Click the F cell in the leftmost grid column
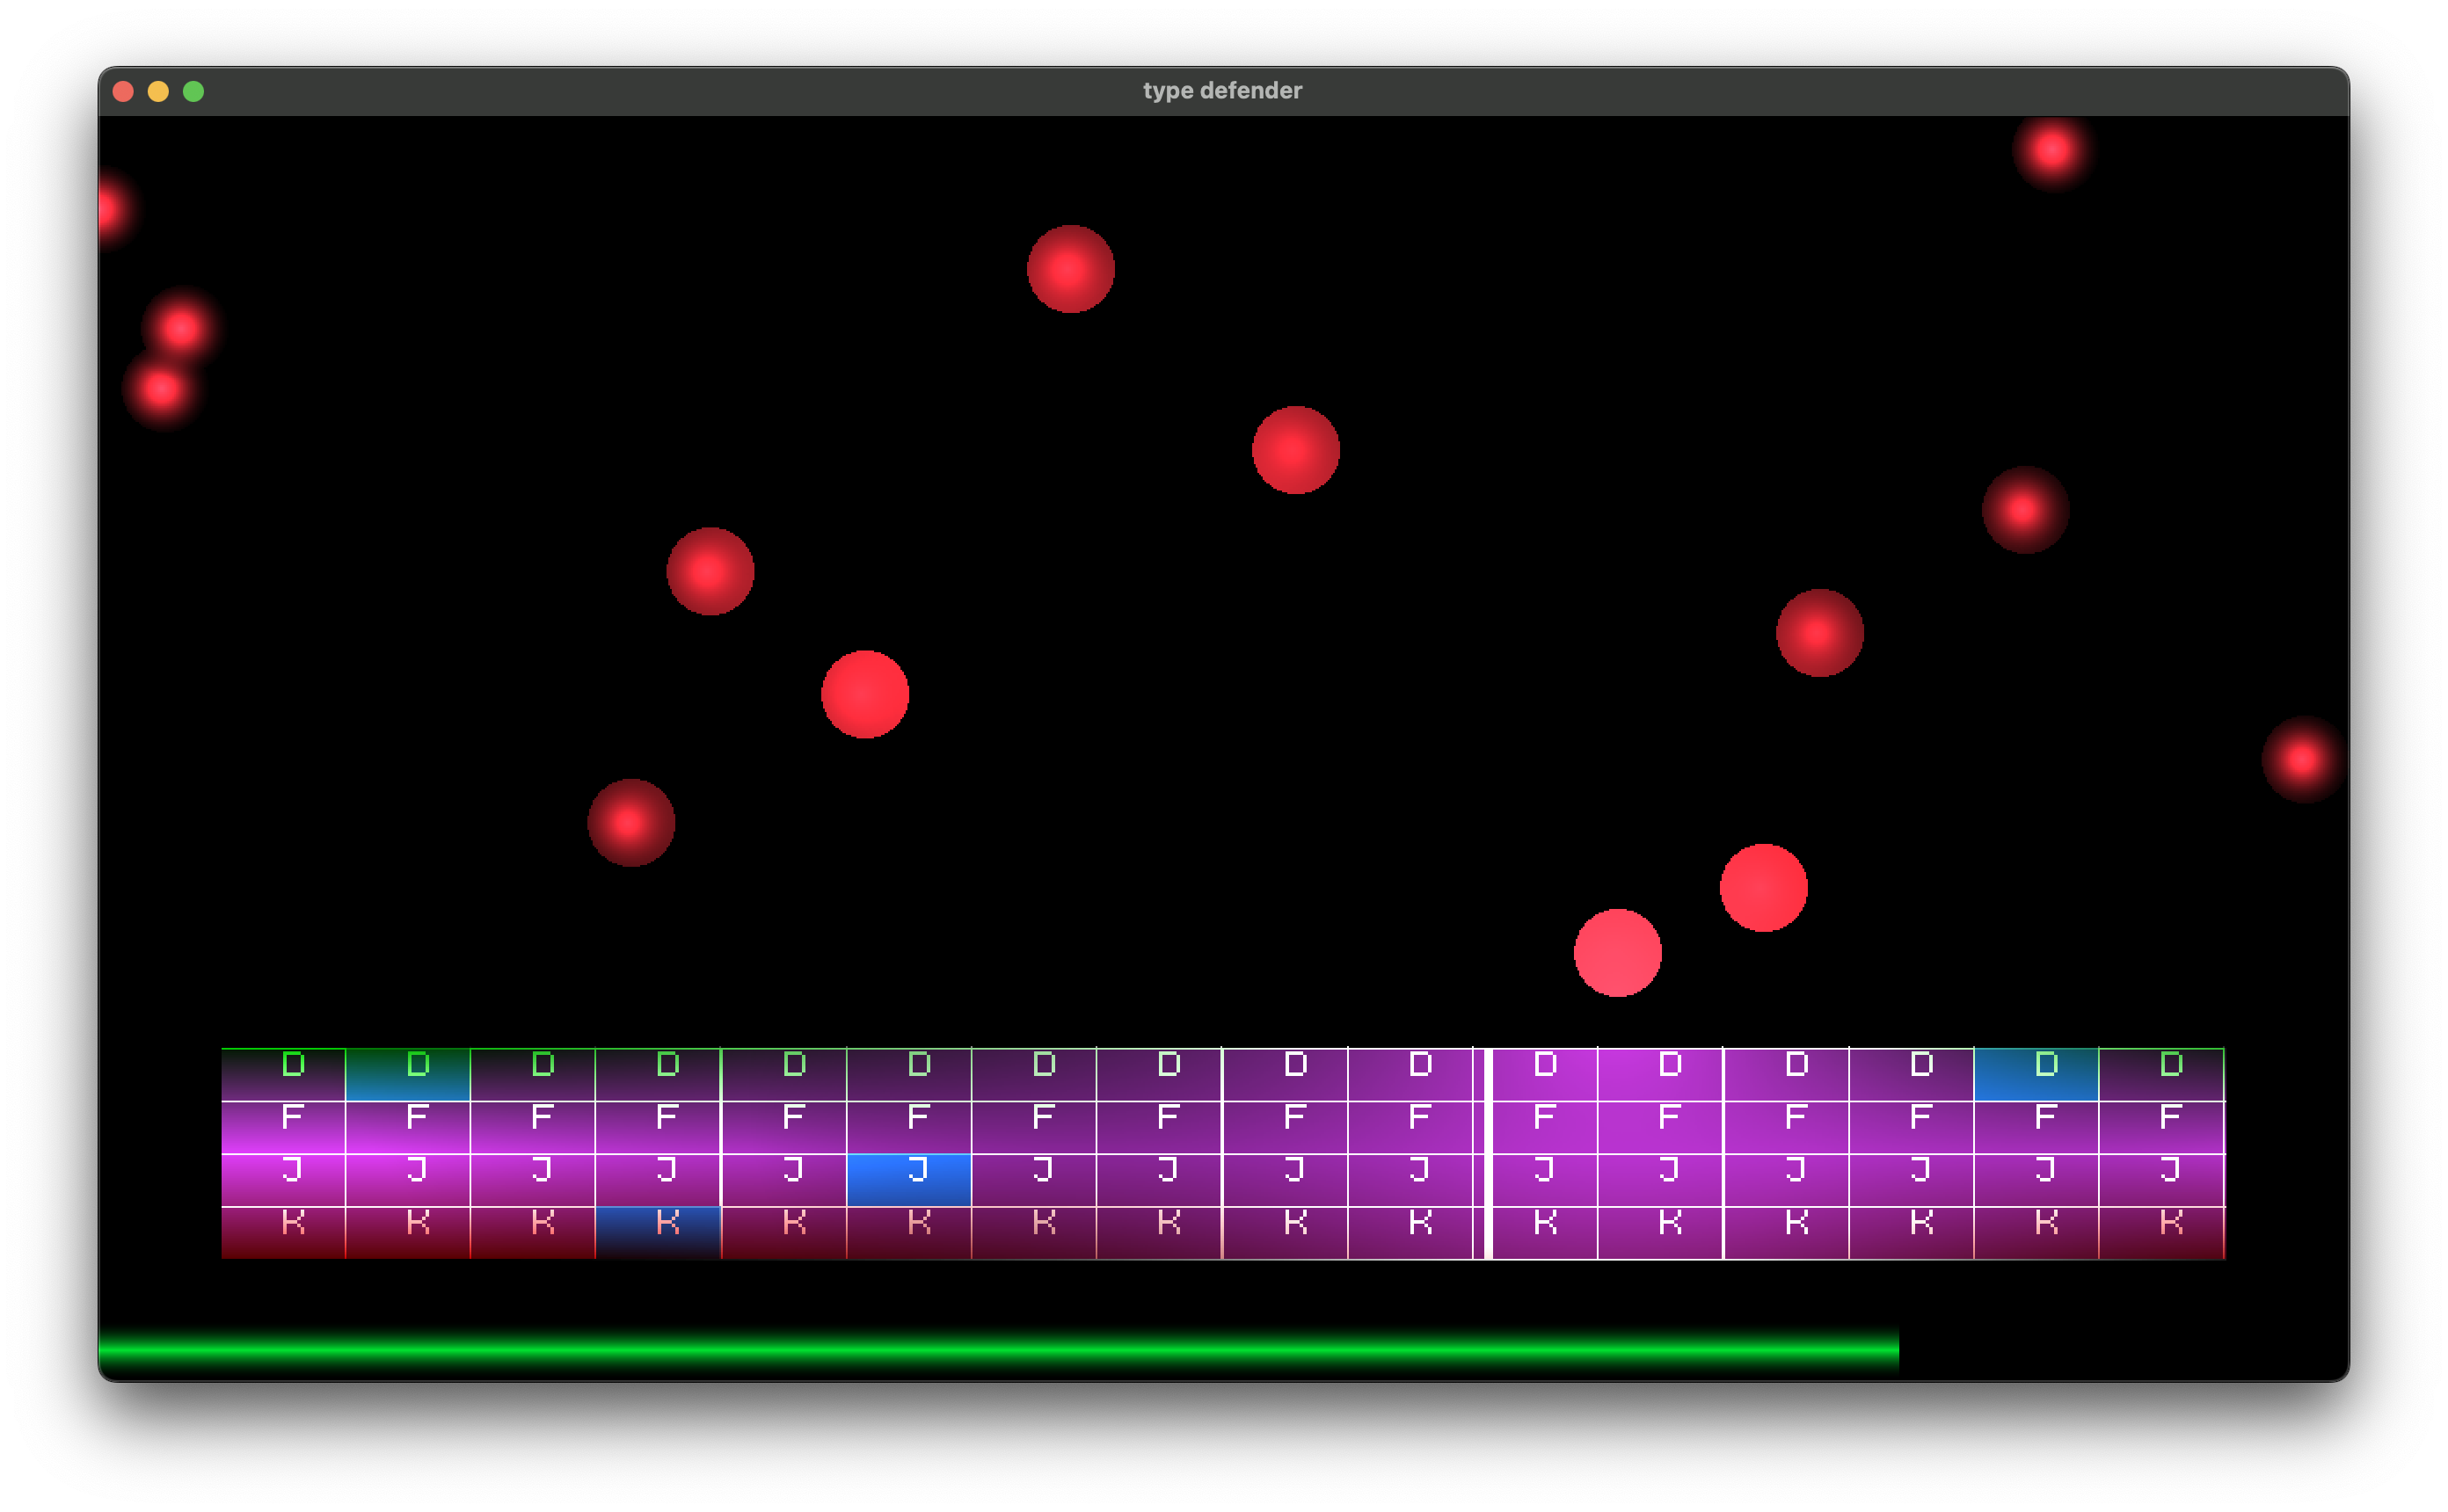The image size is (2448, 1512). [x=283, y=1127]
